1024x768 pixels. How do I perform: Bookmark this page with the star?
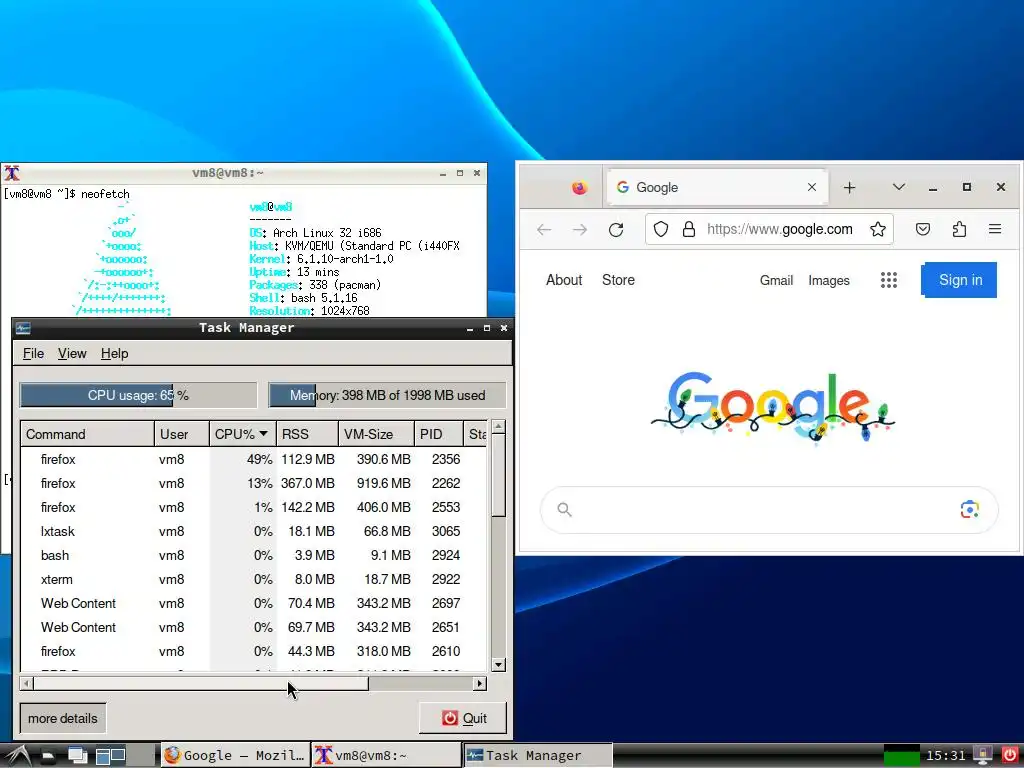[878, 229]
